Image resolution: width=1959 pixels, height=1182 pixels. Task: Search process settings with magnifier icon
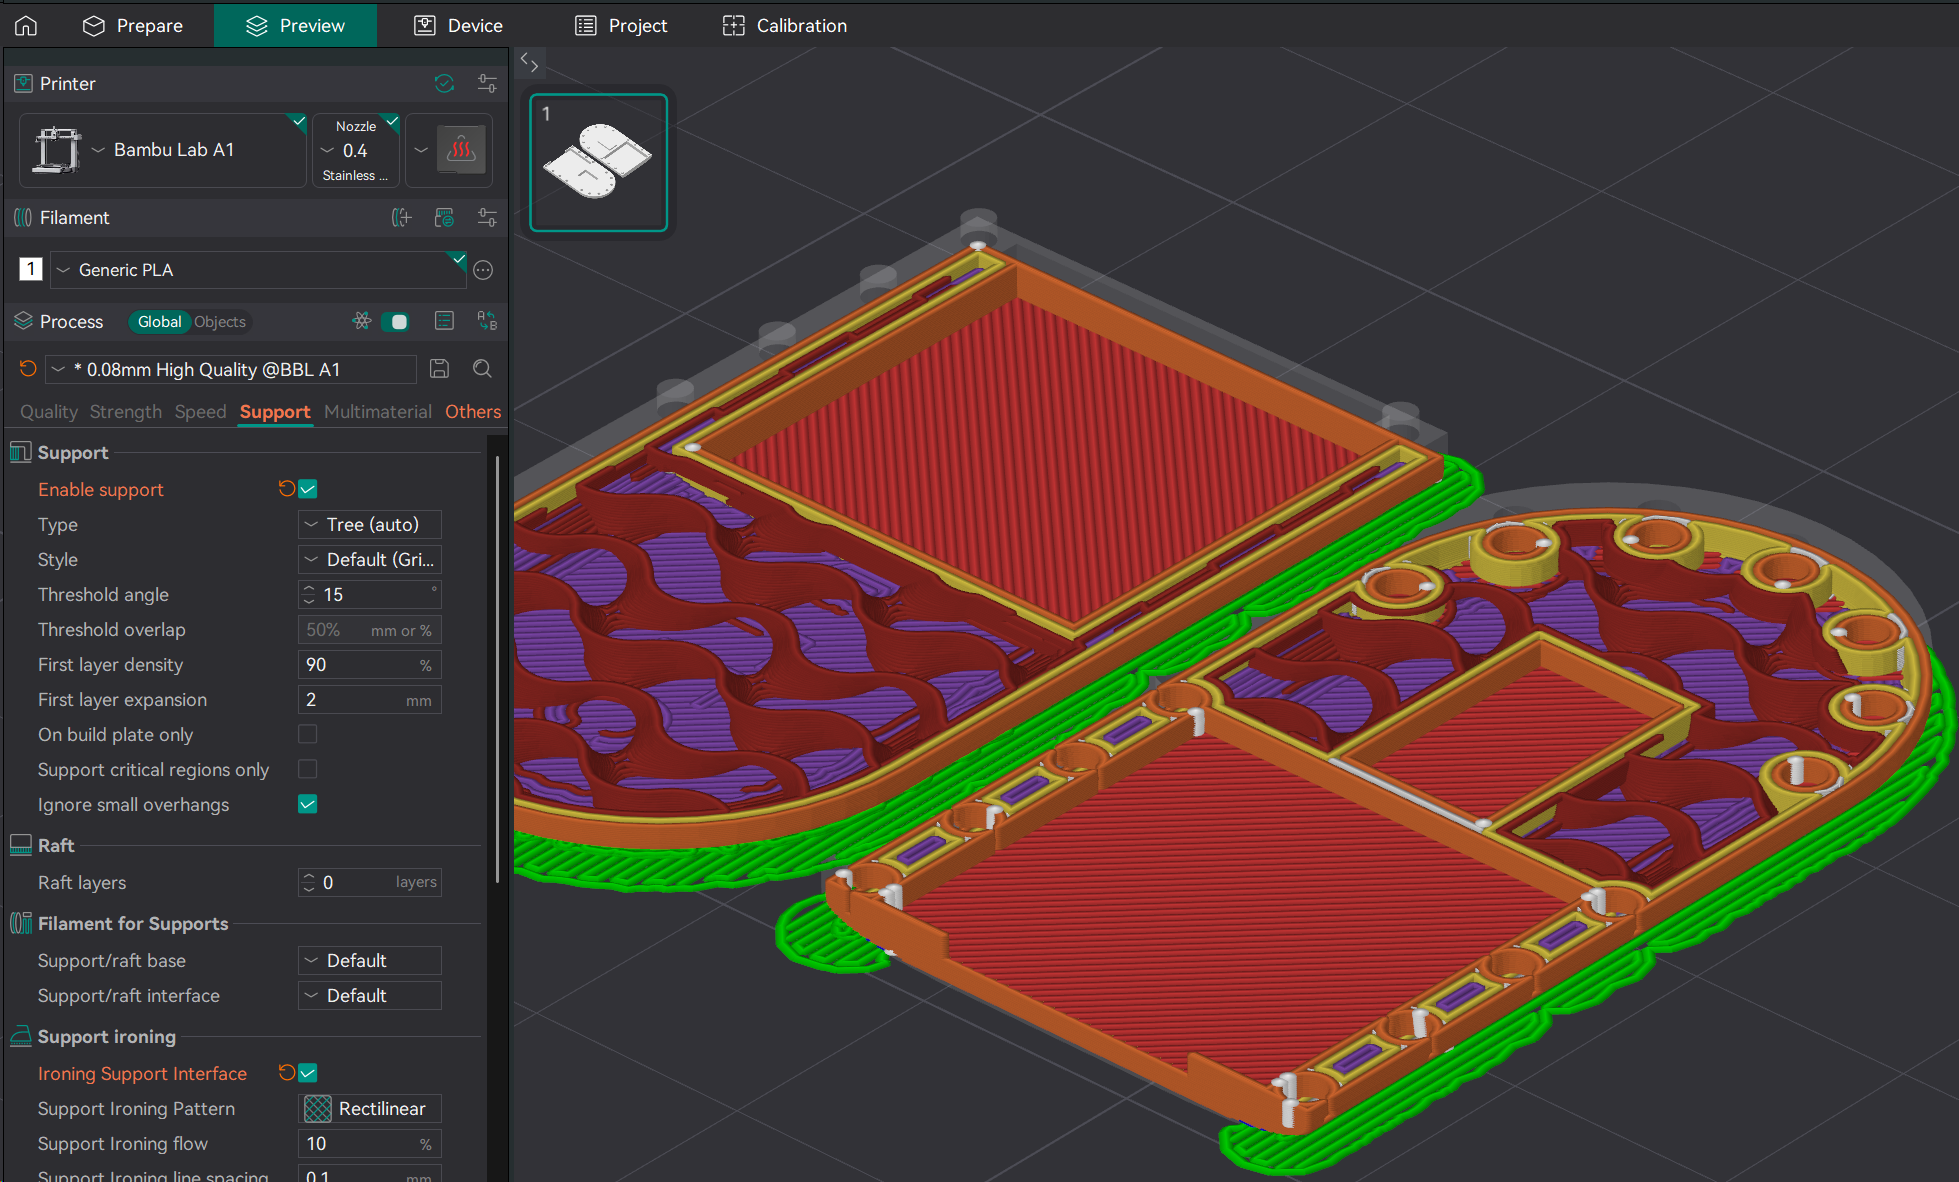[x=482, y=369]
